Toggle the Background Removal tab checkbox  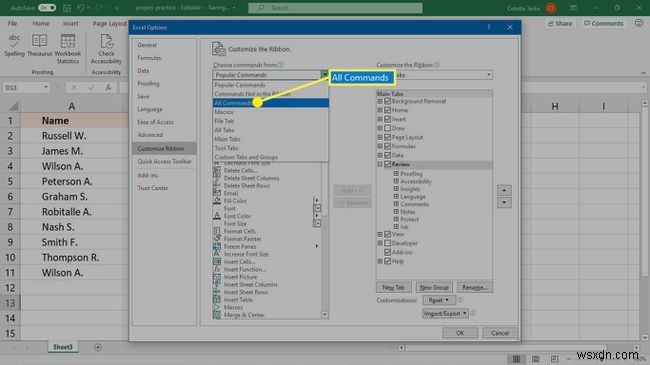388,101
